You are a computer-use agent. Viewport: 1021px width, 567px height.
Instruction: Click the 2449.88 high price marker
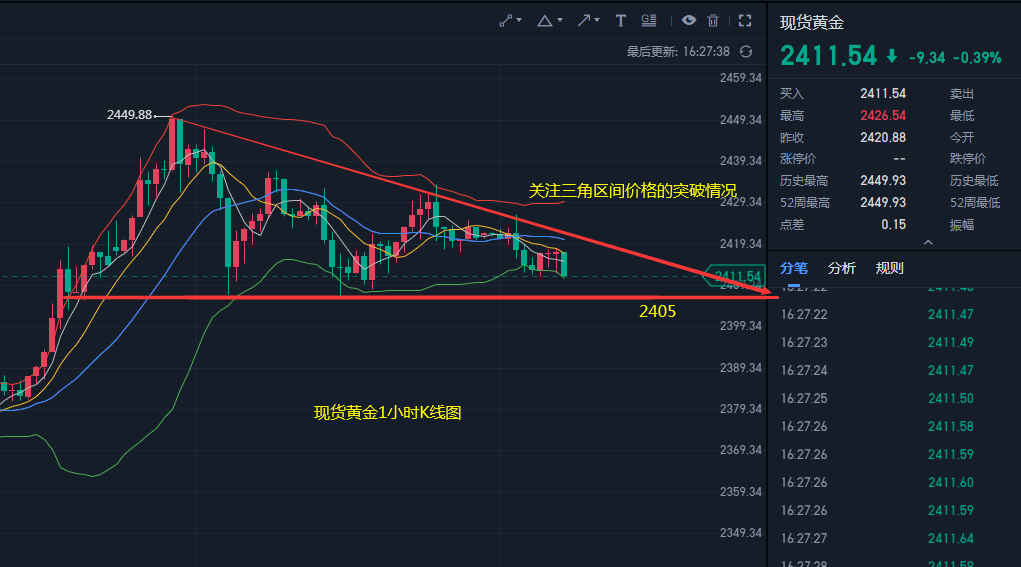129,115
